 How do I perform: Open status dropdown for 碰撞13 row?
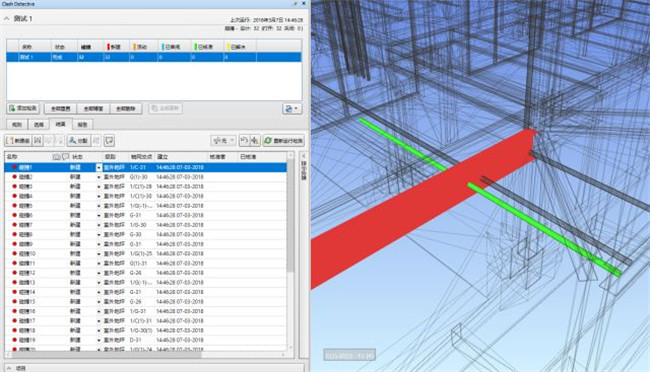(99, 282)
